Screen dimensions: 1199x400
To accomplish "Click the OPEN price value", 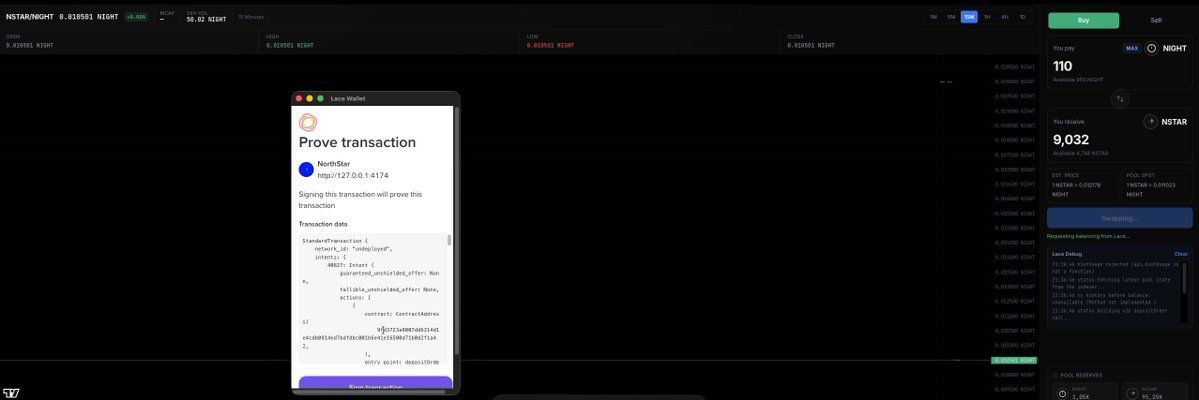I will point(30,45).
